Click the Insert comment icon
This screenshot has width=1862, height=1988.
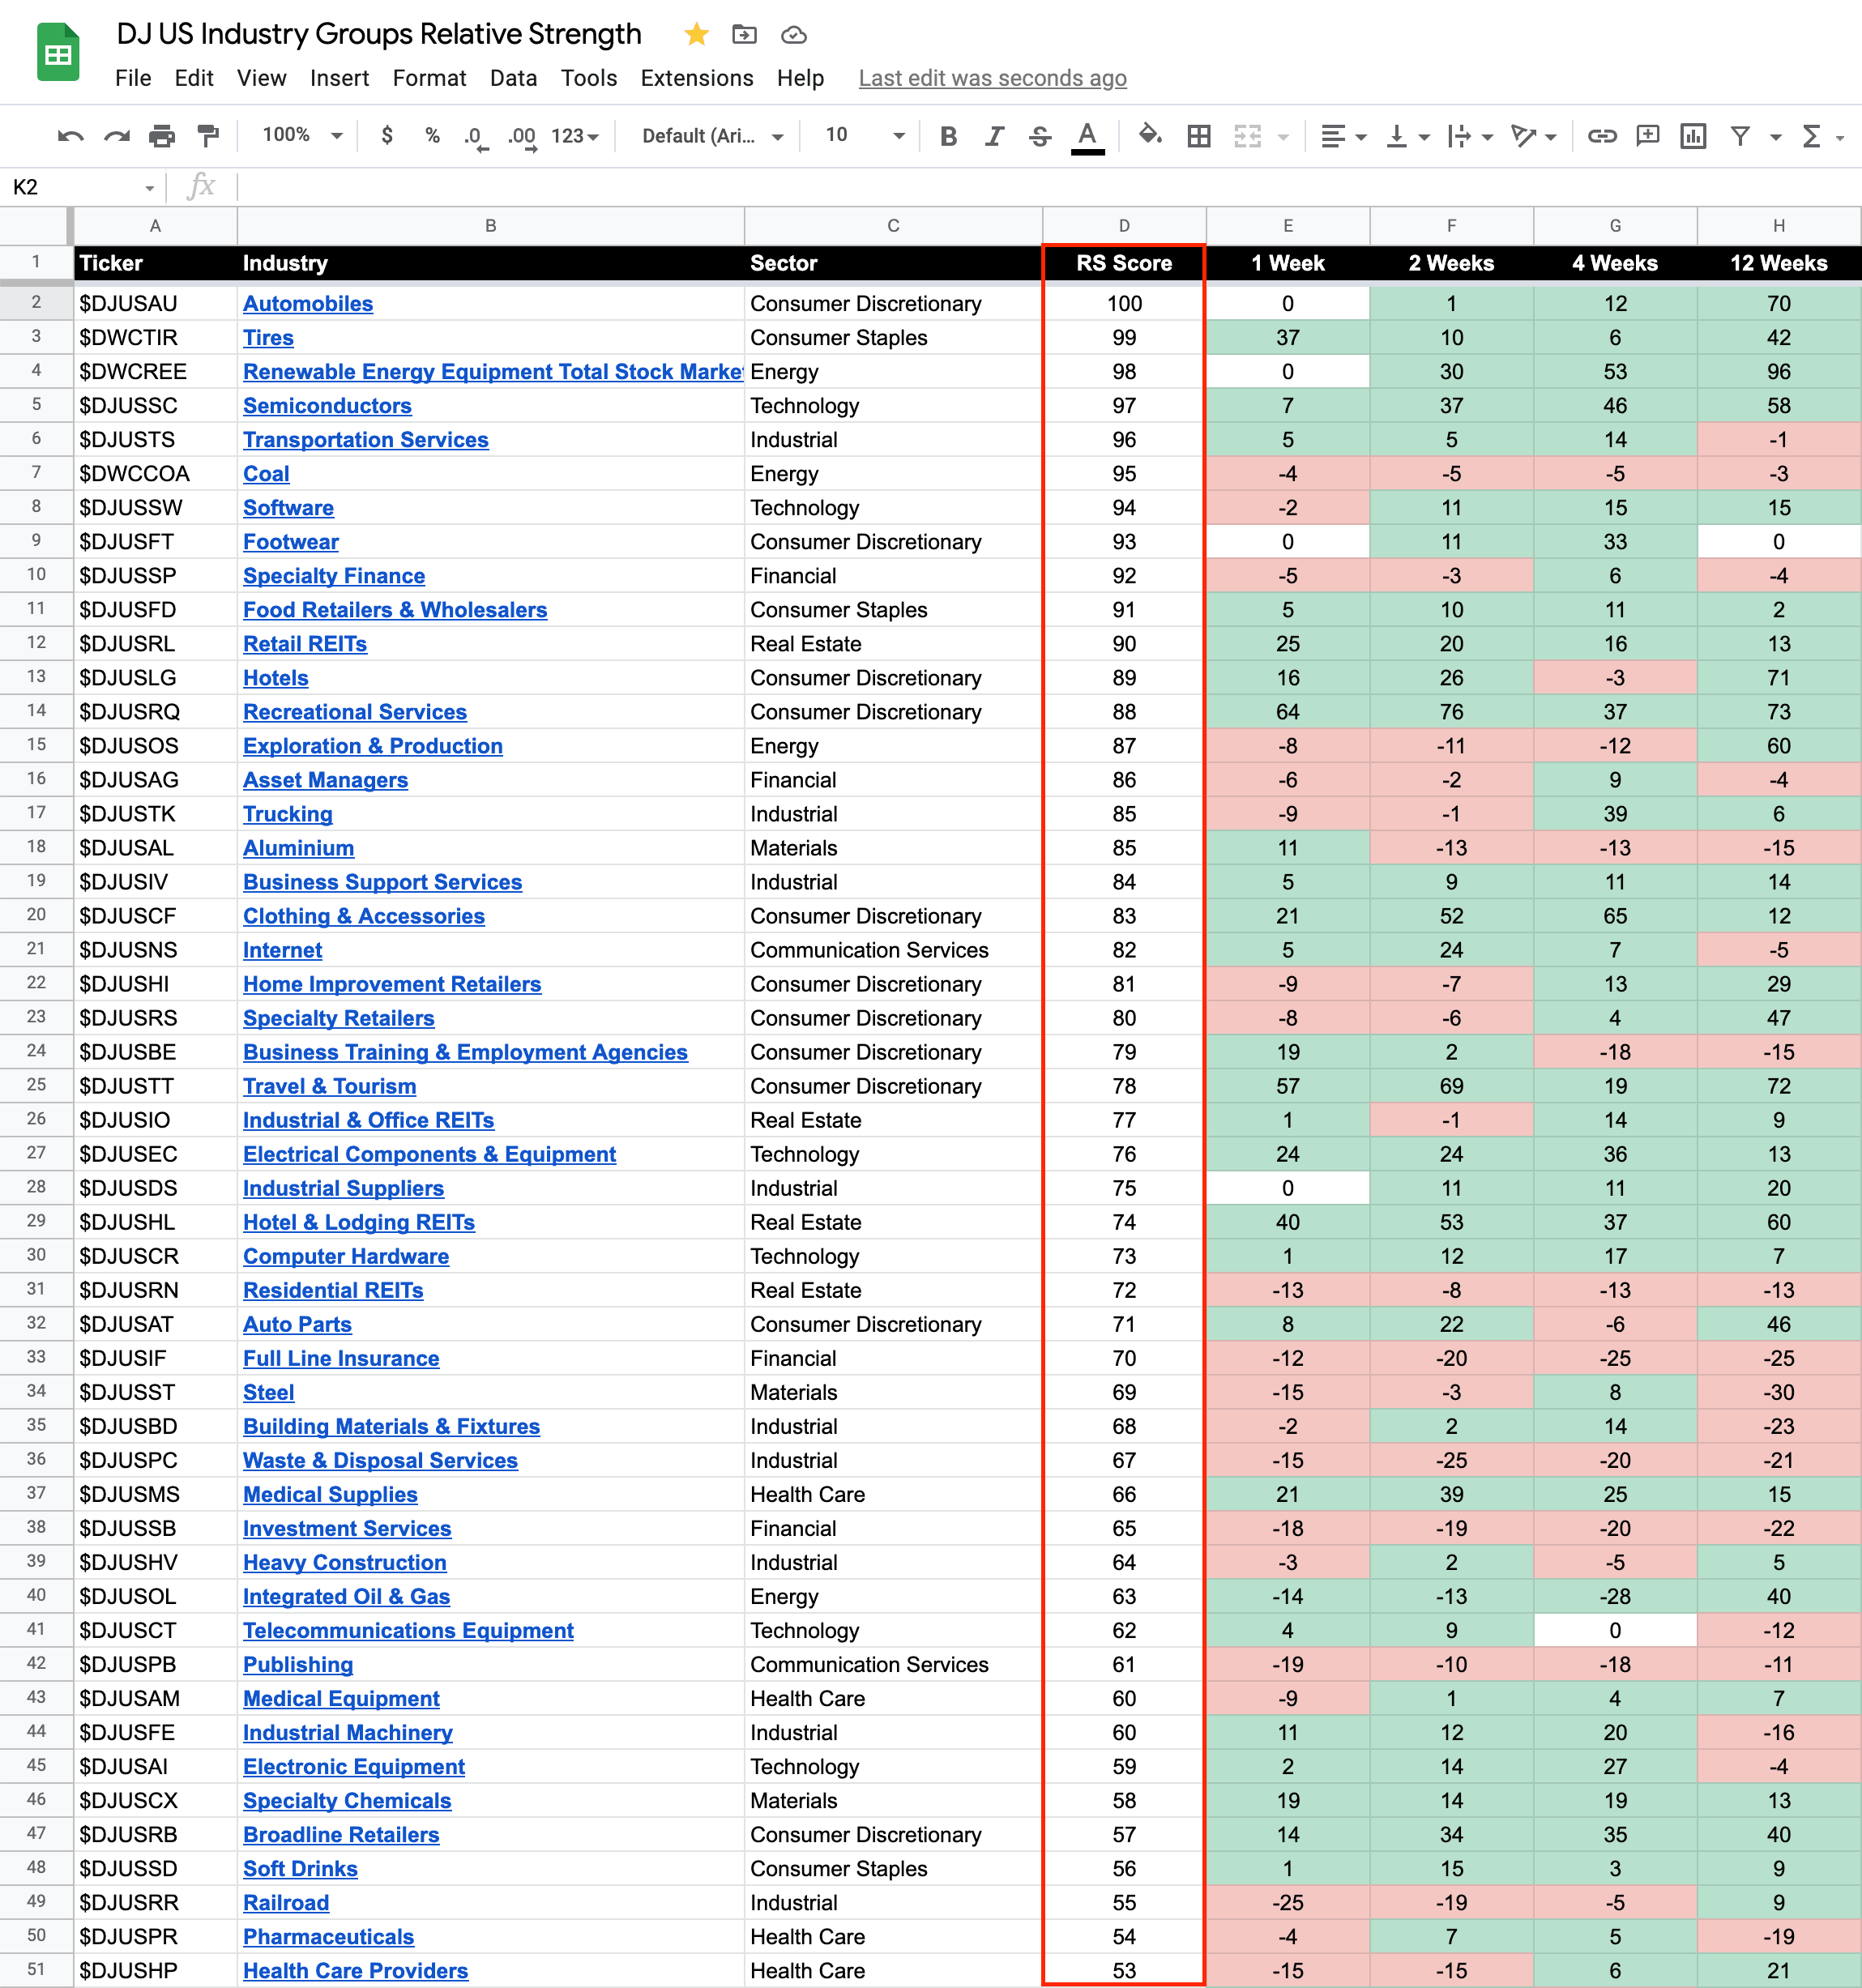click(1647, 136)
